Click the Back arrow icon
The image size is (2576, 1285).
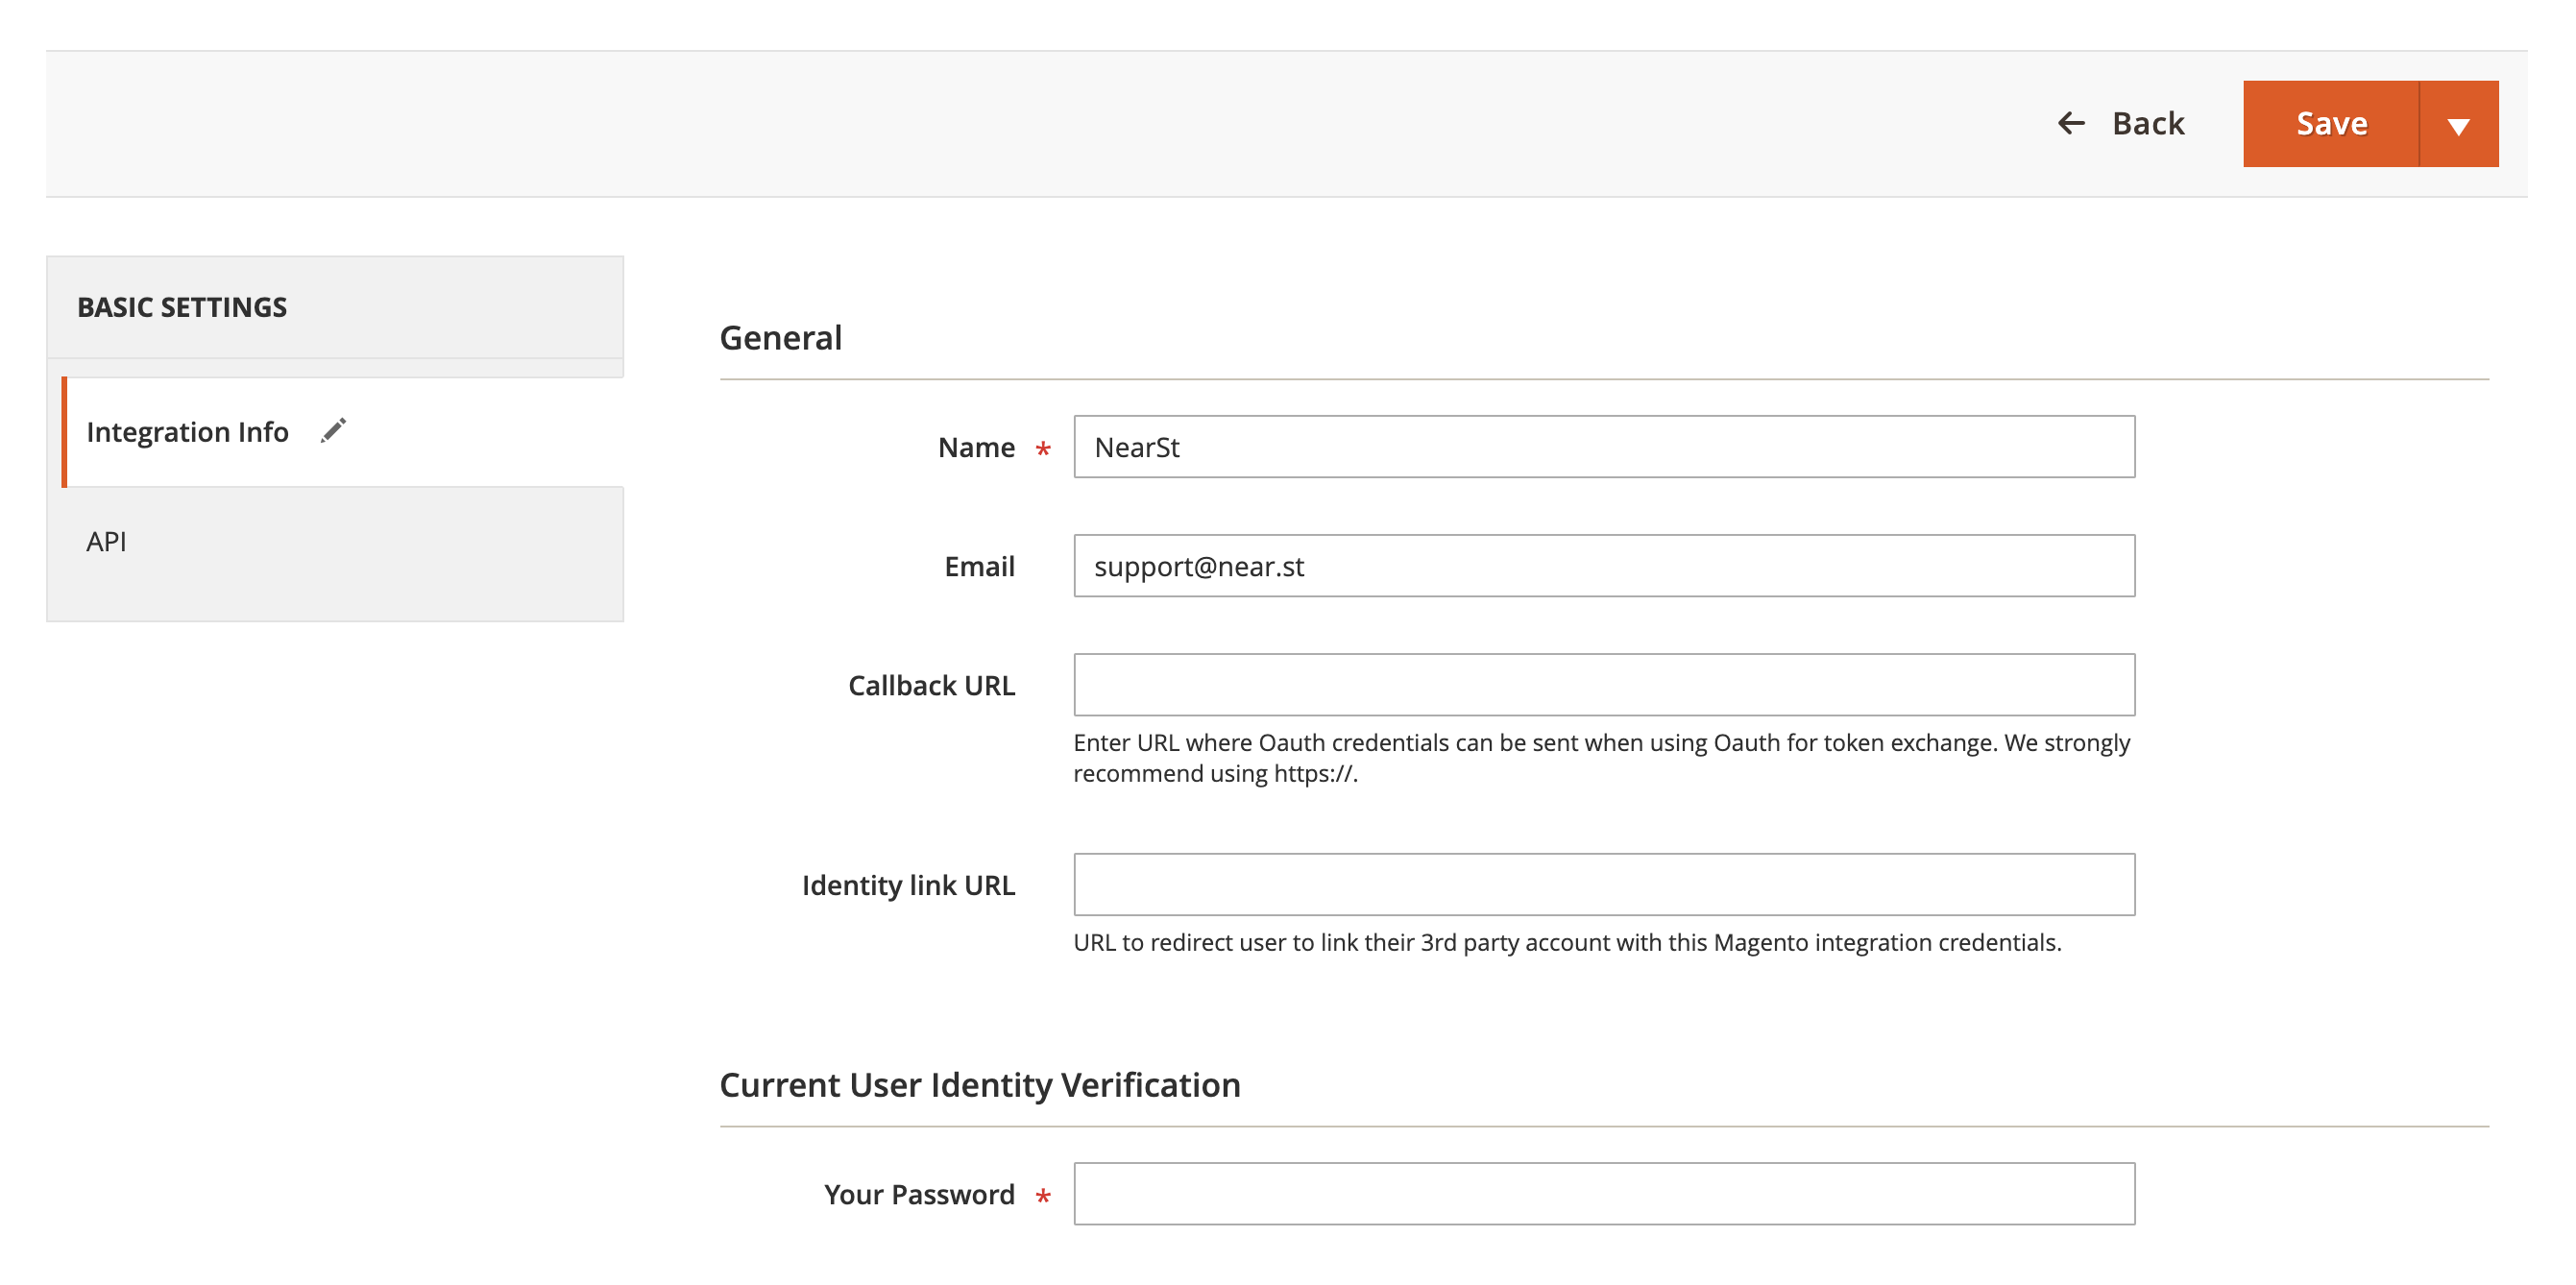click(2071, 123)
